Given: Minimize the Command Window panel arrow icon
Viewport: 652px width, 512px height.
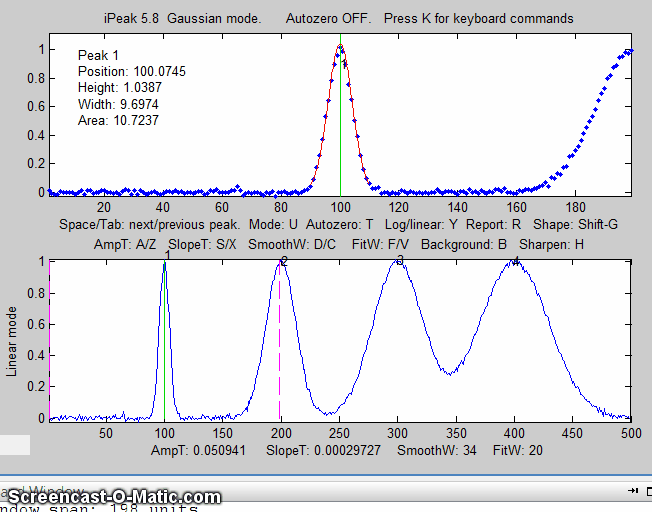Looking at the screenshot, I should tap(632, 491).
